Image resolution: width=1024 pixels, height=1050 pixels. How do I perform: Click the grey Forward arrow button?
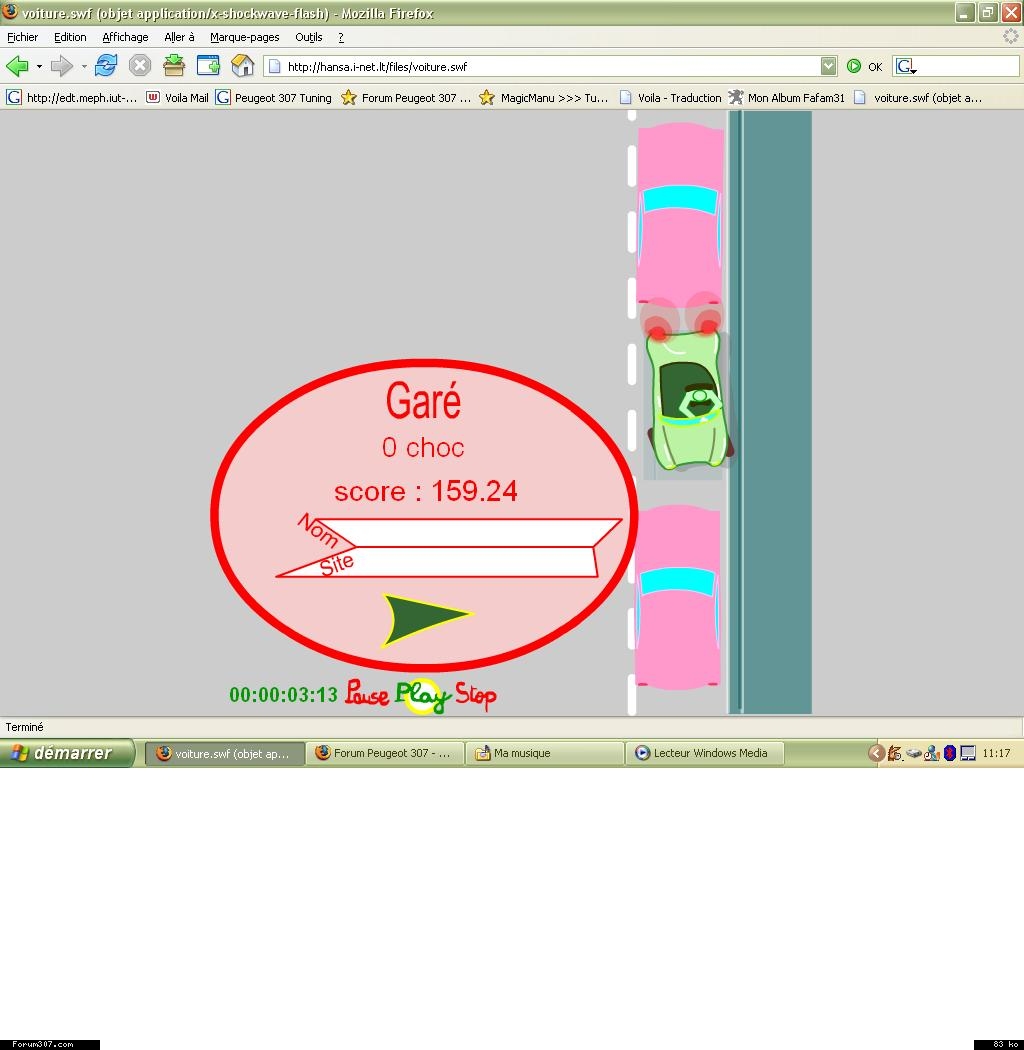coord(62,67)
